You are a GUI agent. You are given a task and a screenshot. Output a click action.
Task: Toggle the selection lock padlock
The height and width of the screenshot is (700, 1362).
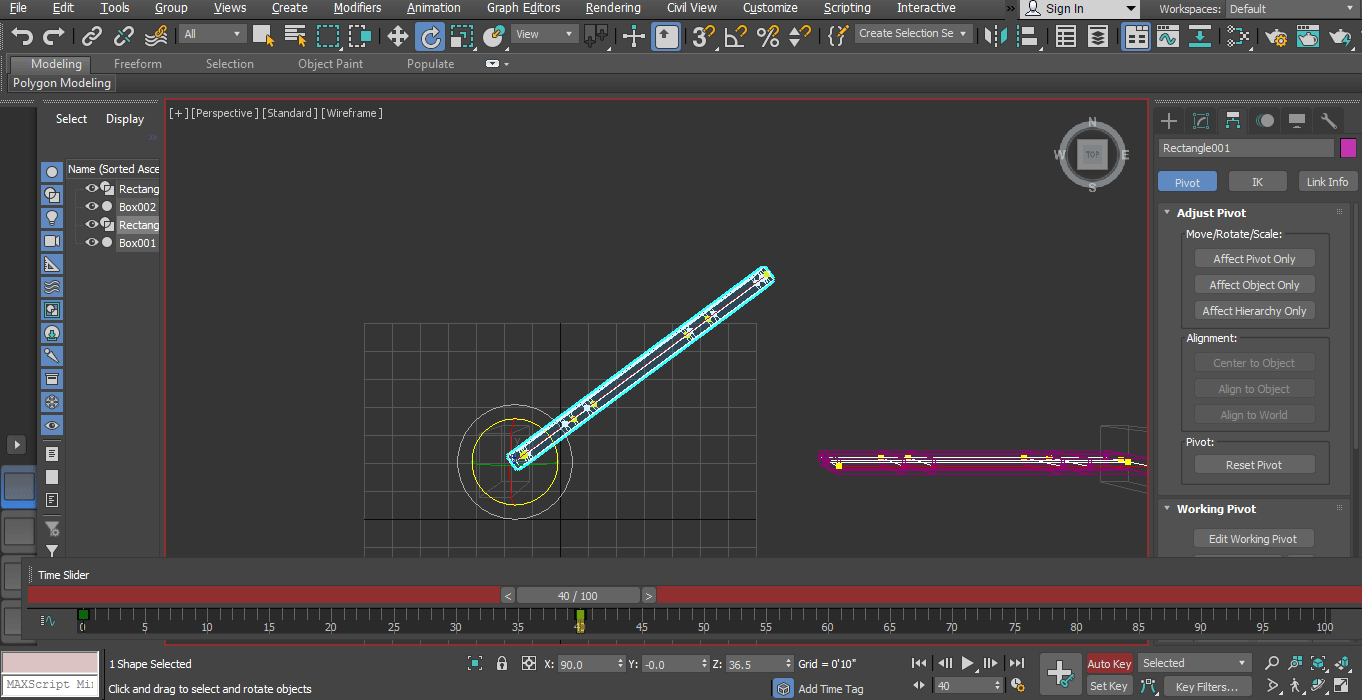pos(502,663)
